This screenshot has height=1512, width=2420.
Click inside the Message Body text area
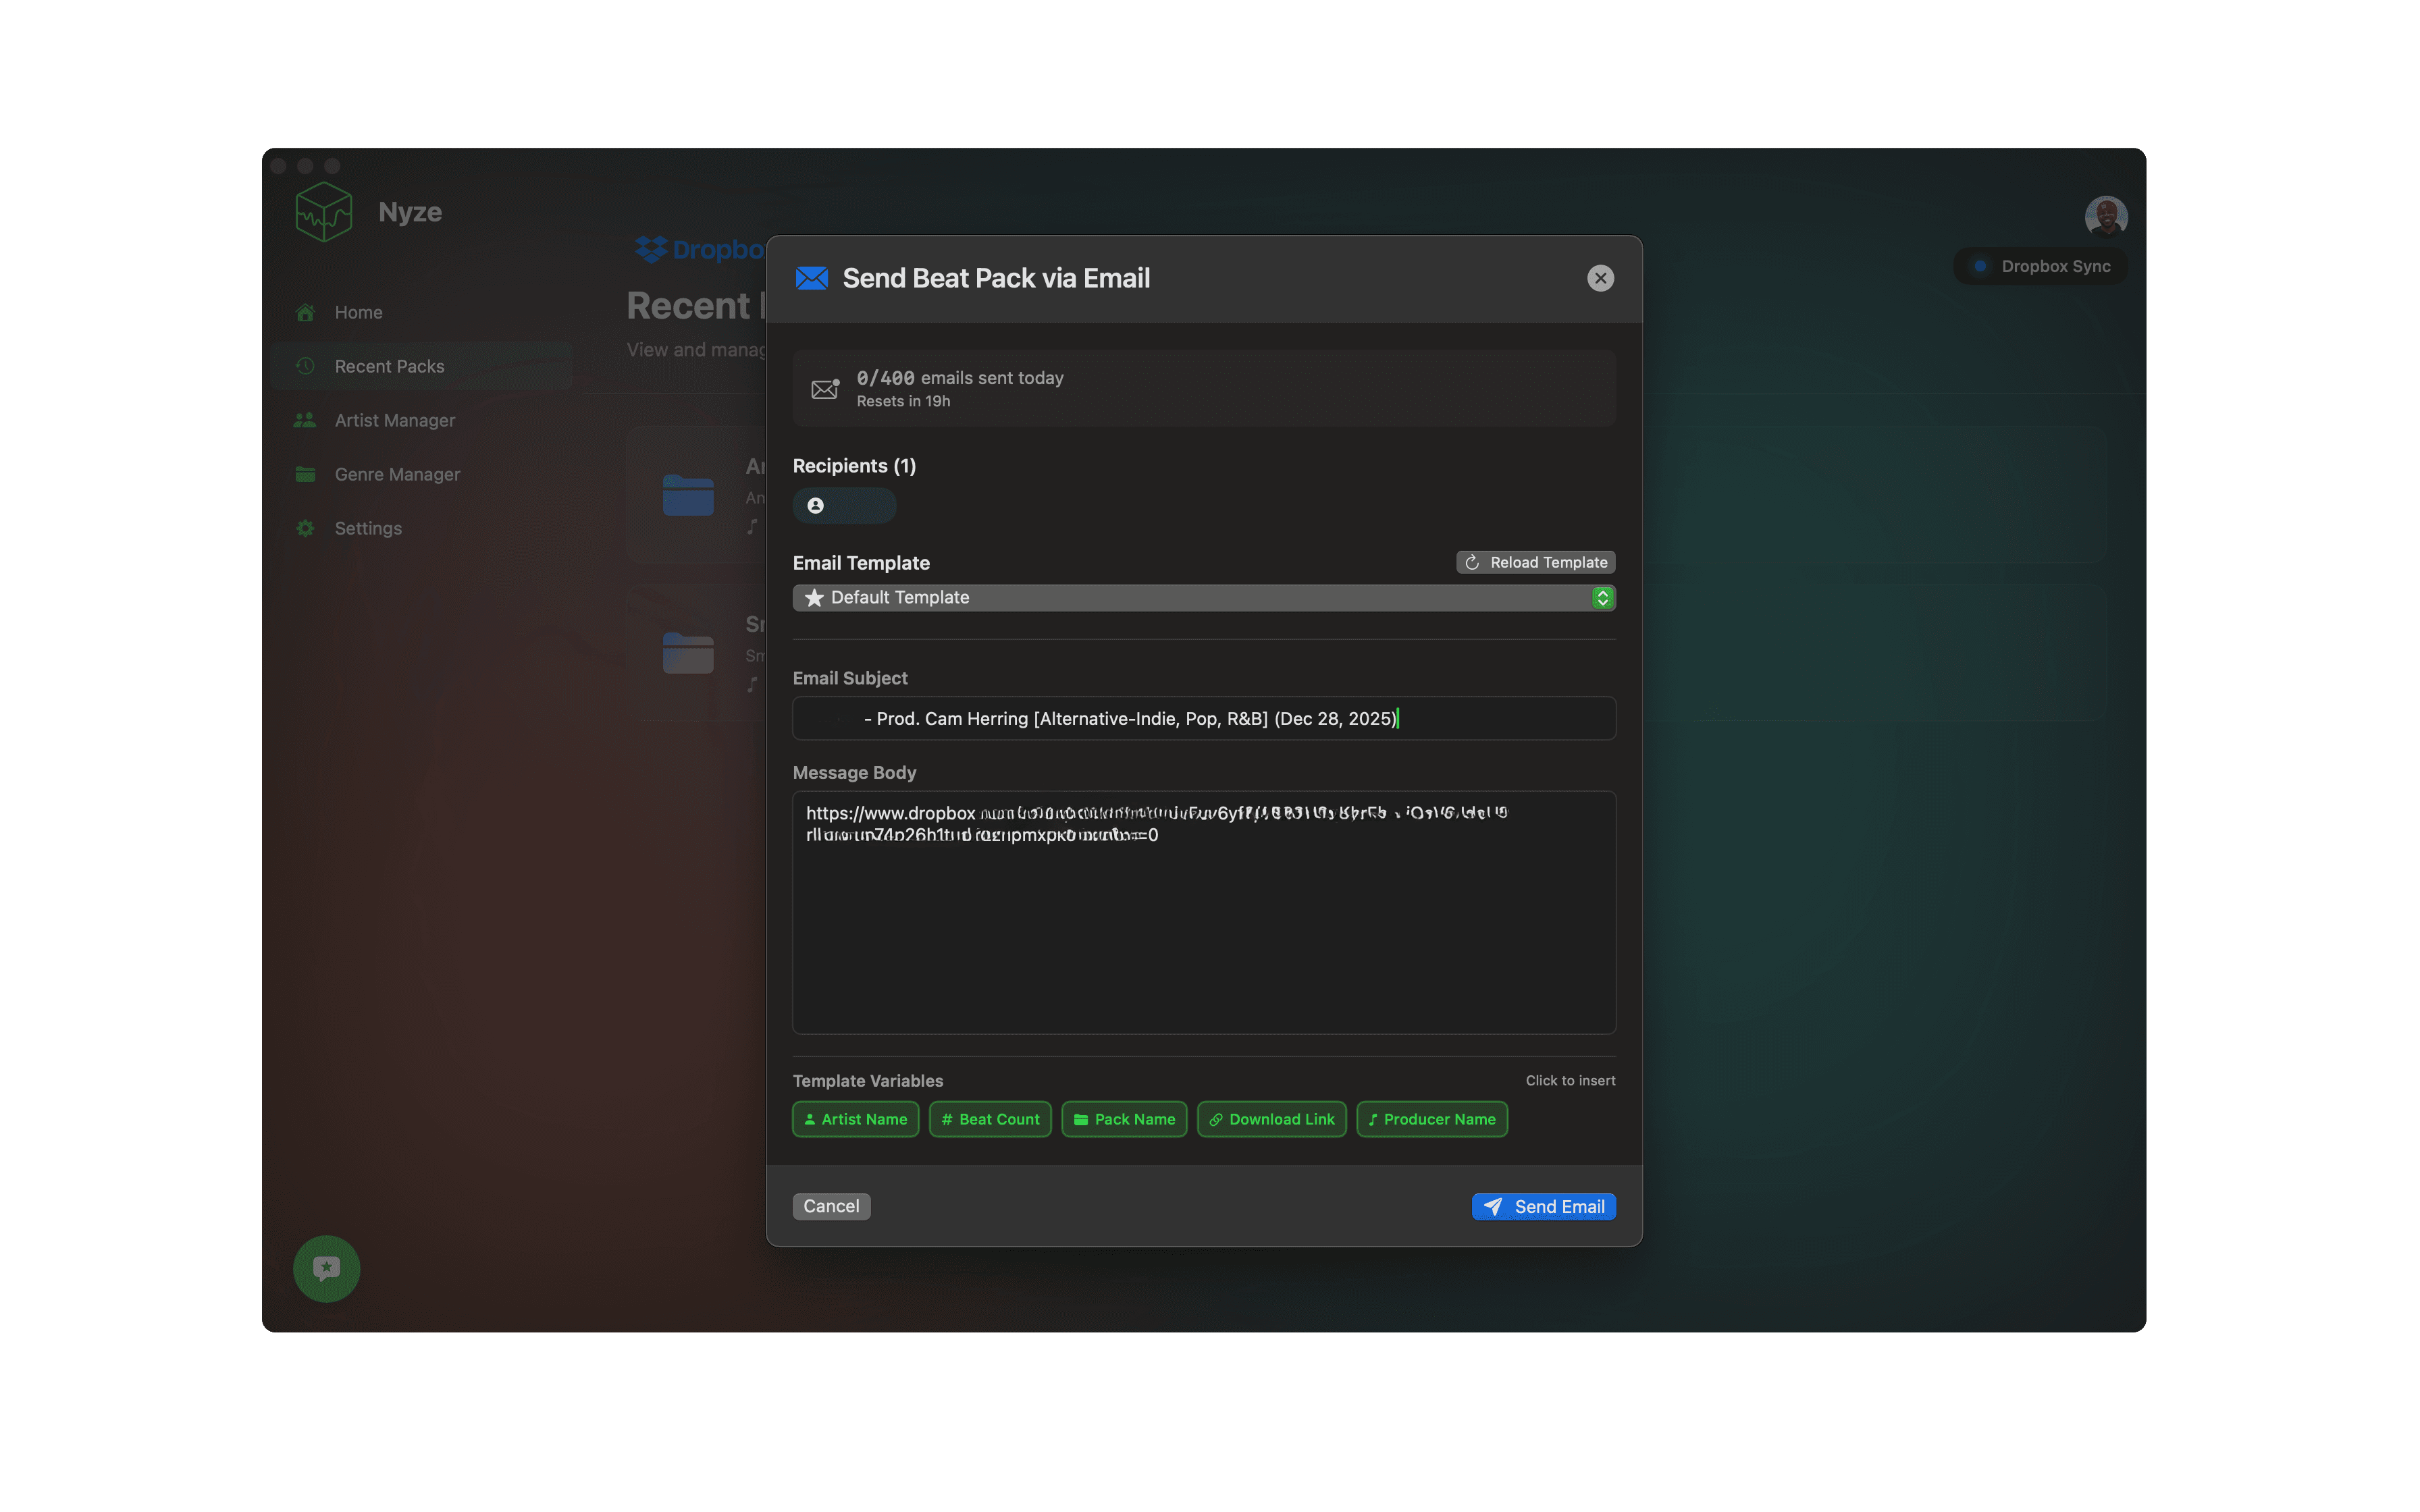pos(1204,930)
